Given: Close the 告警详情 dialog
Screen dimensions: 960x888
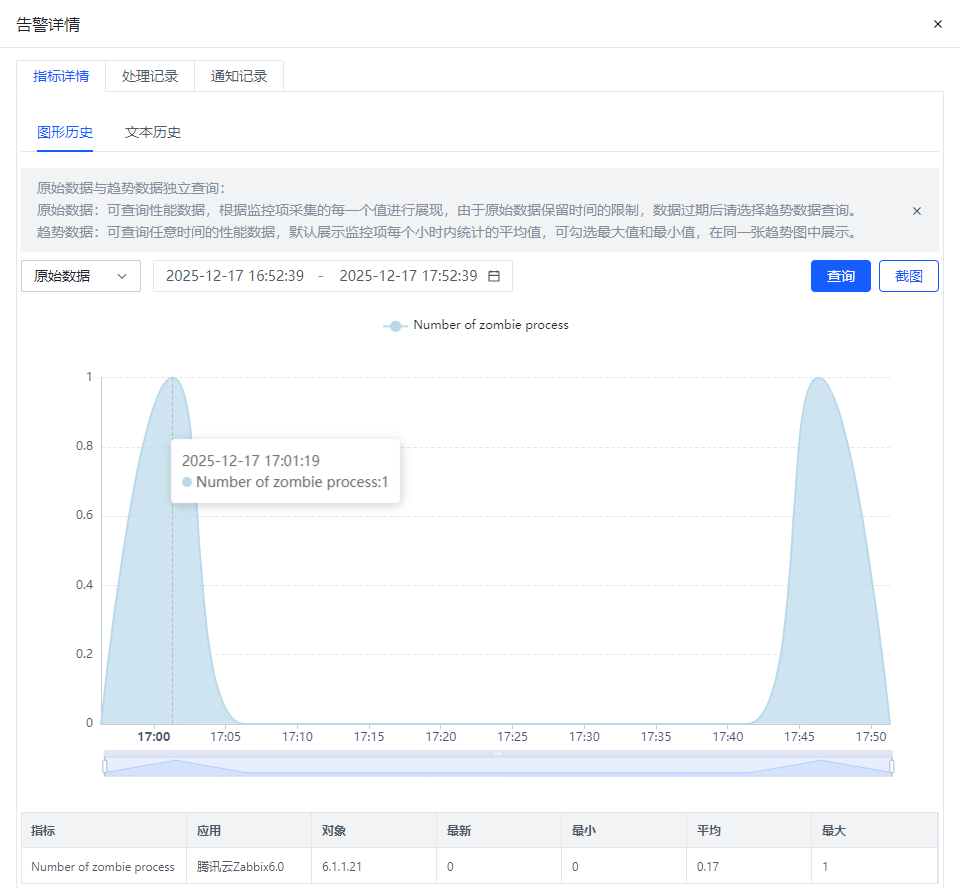Looking at the screenshot, I should click(x=937, y=24).
